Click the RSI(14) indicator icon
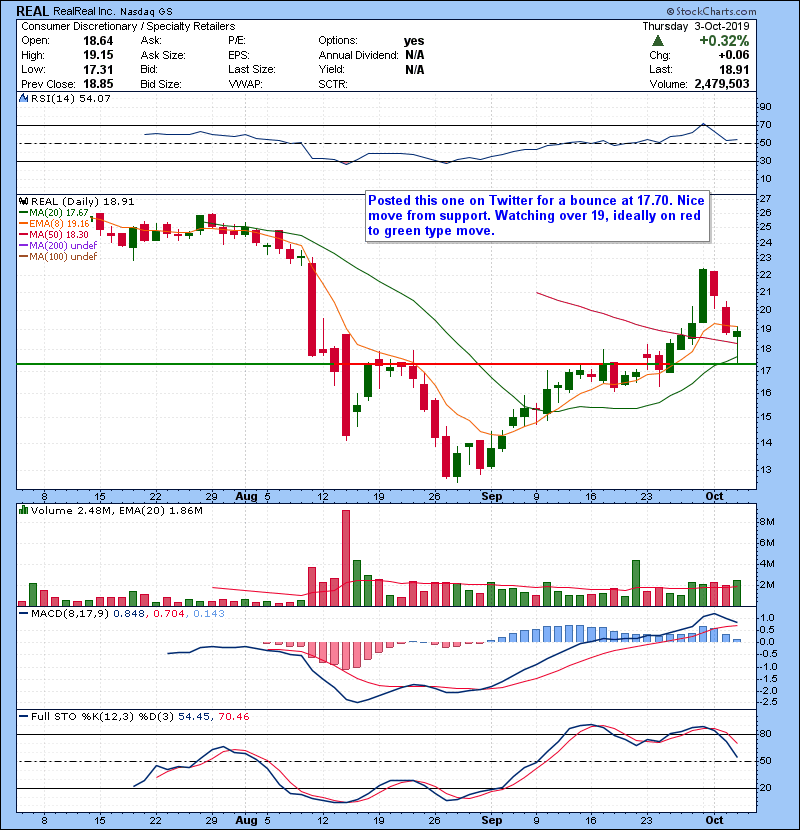800x830 pixels. coord(23,98)
